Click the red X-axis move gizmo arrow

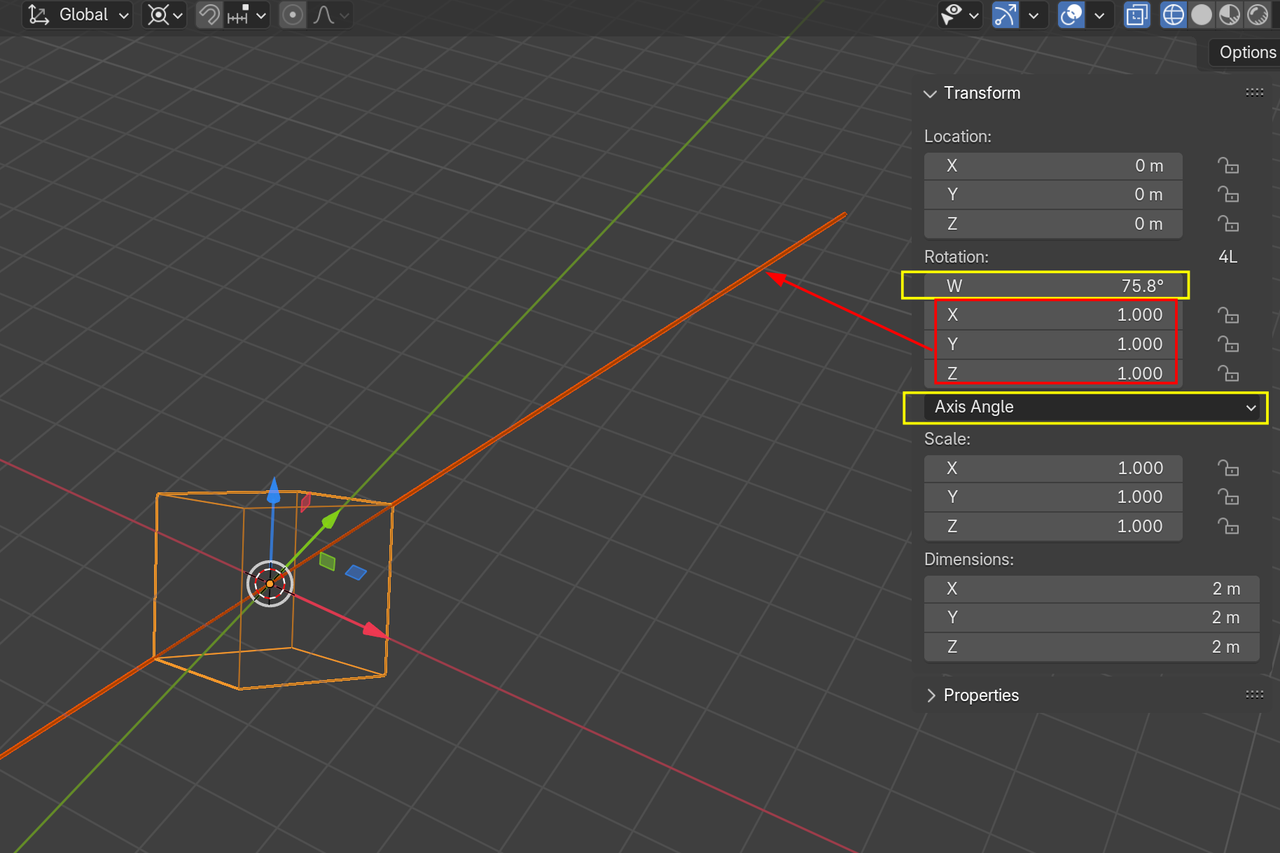[x=374, y=630]
